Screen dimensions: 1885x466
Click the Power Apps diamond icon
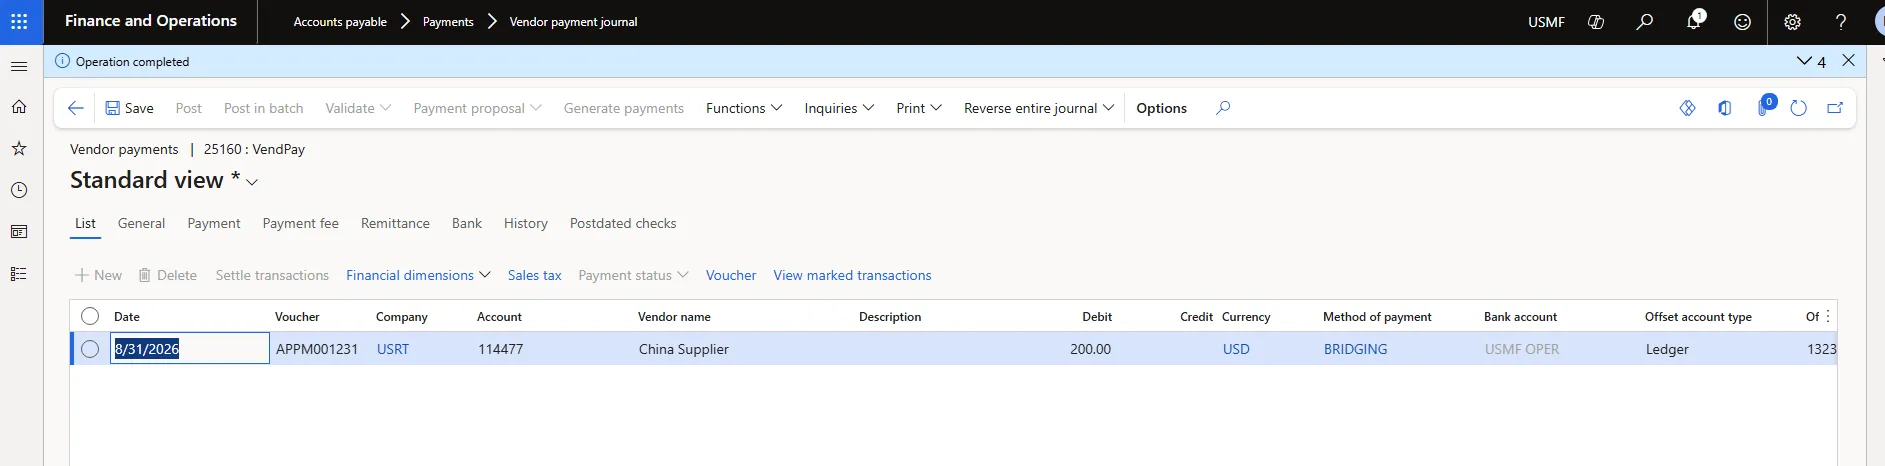point(1688,108)
